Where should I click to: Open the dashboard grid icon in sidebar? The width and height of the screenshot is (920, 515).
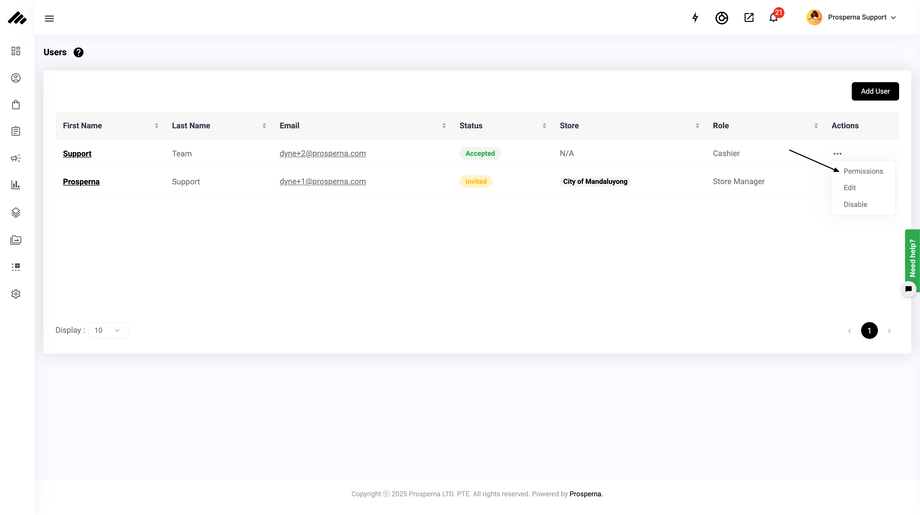point(16,51)
